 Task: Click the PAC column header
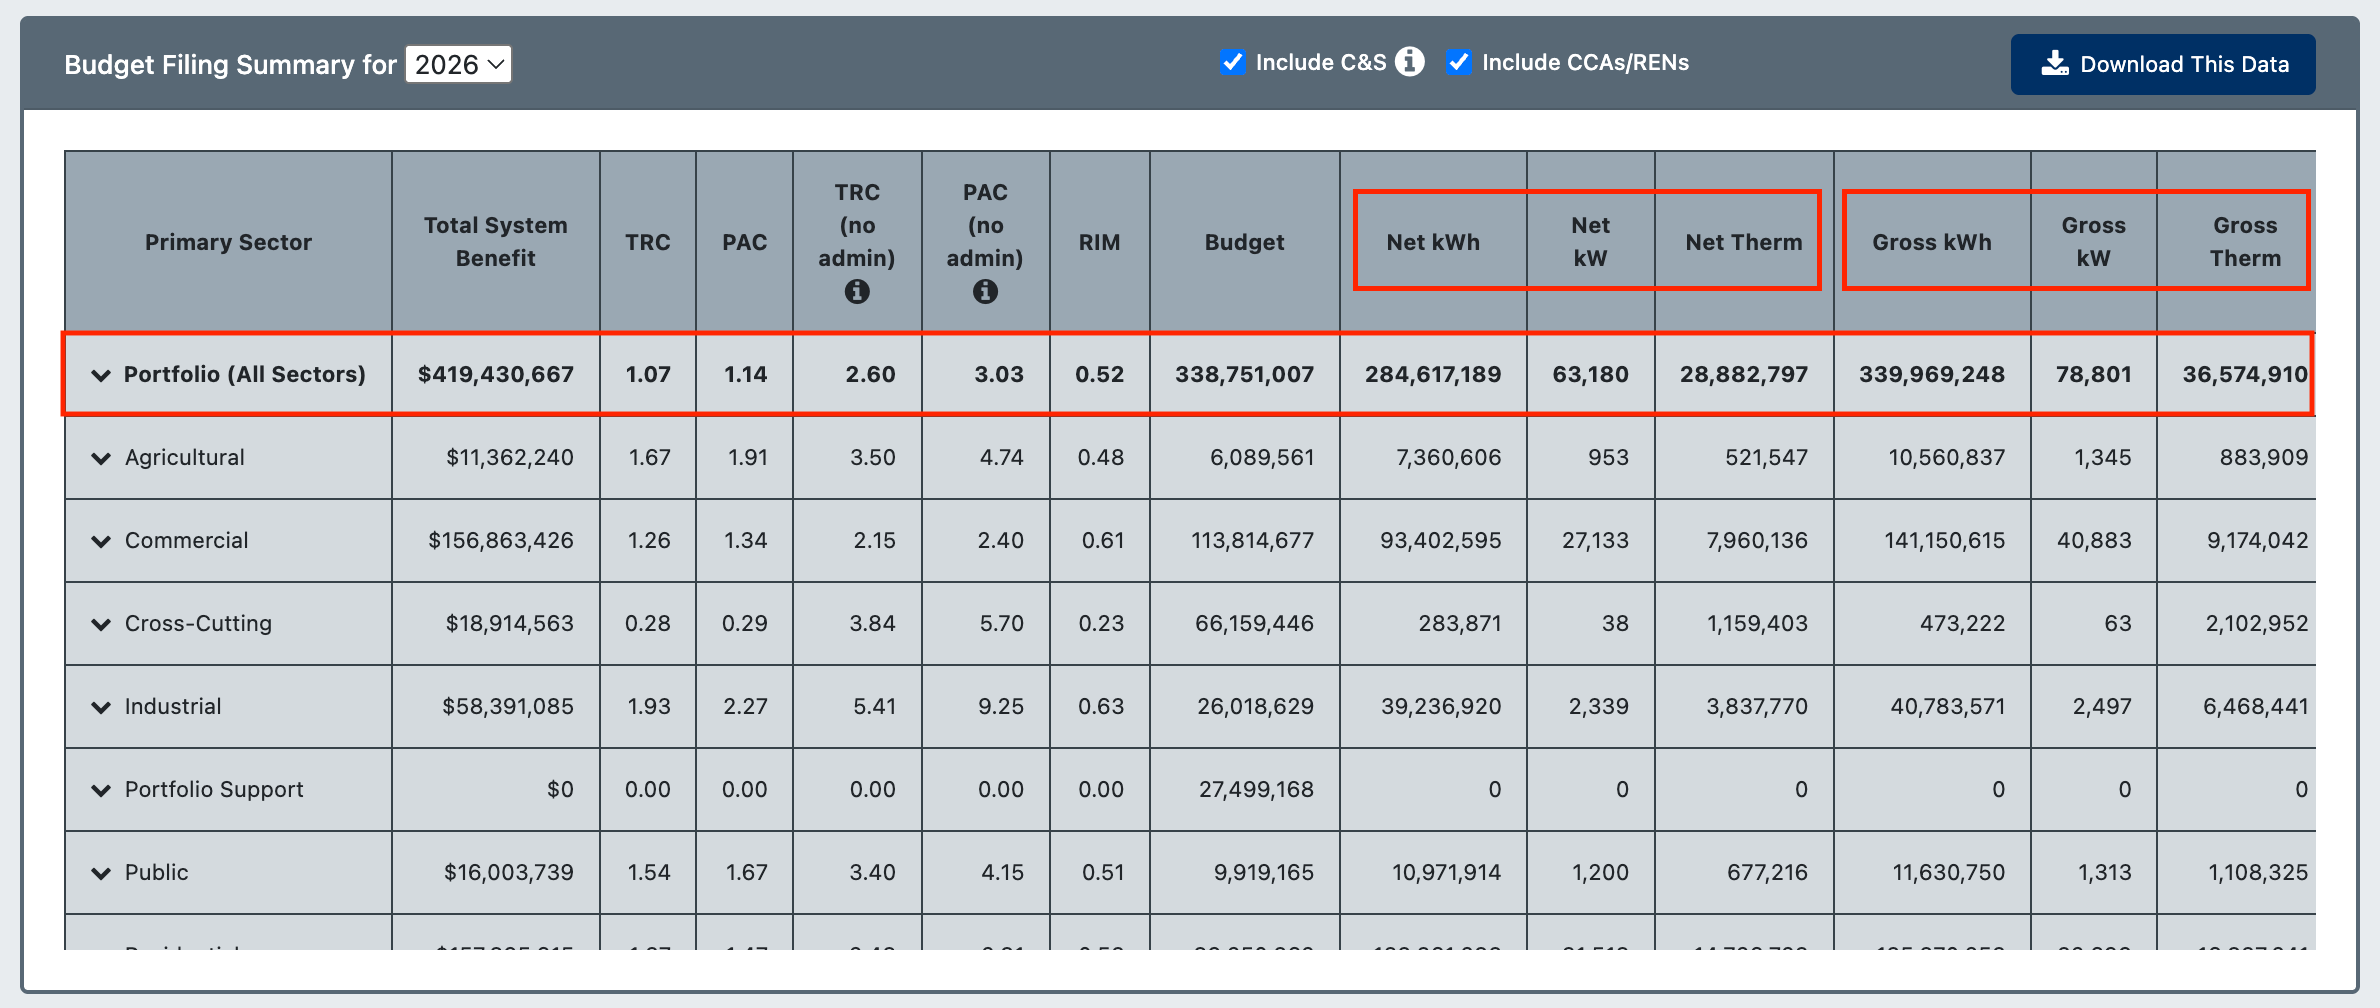coord(745,242)
